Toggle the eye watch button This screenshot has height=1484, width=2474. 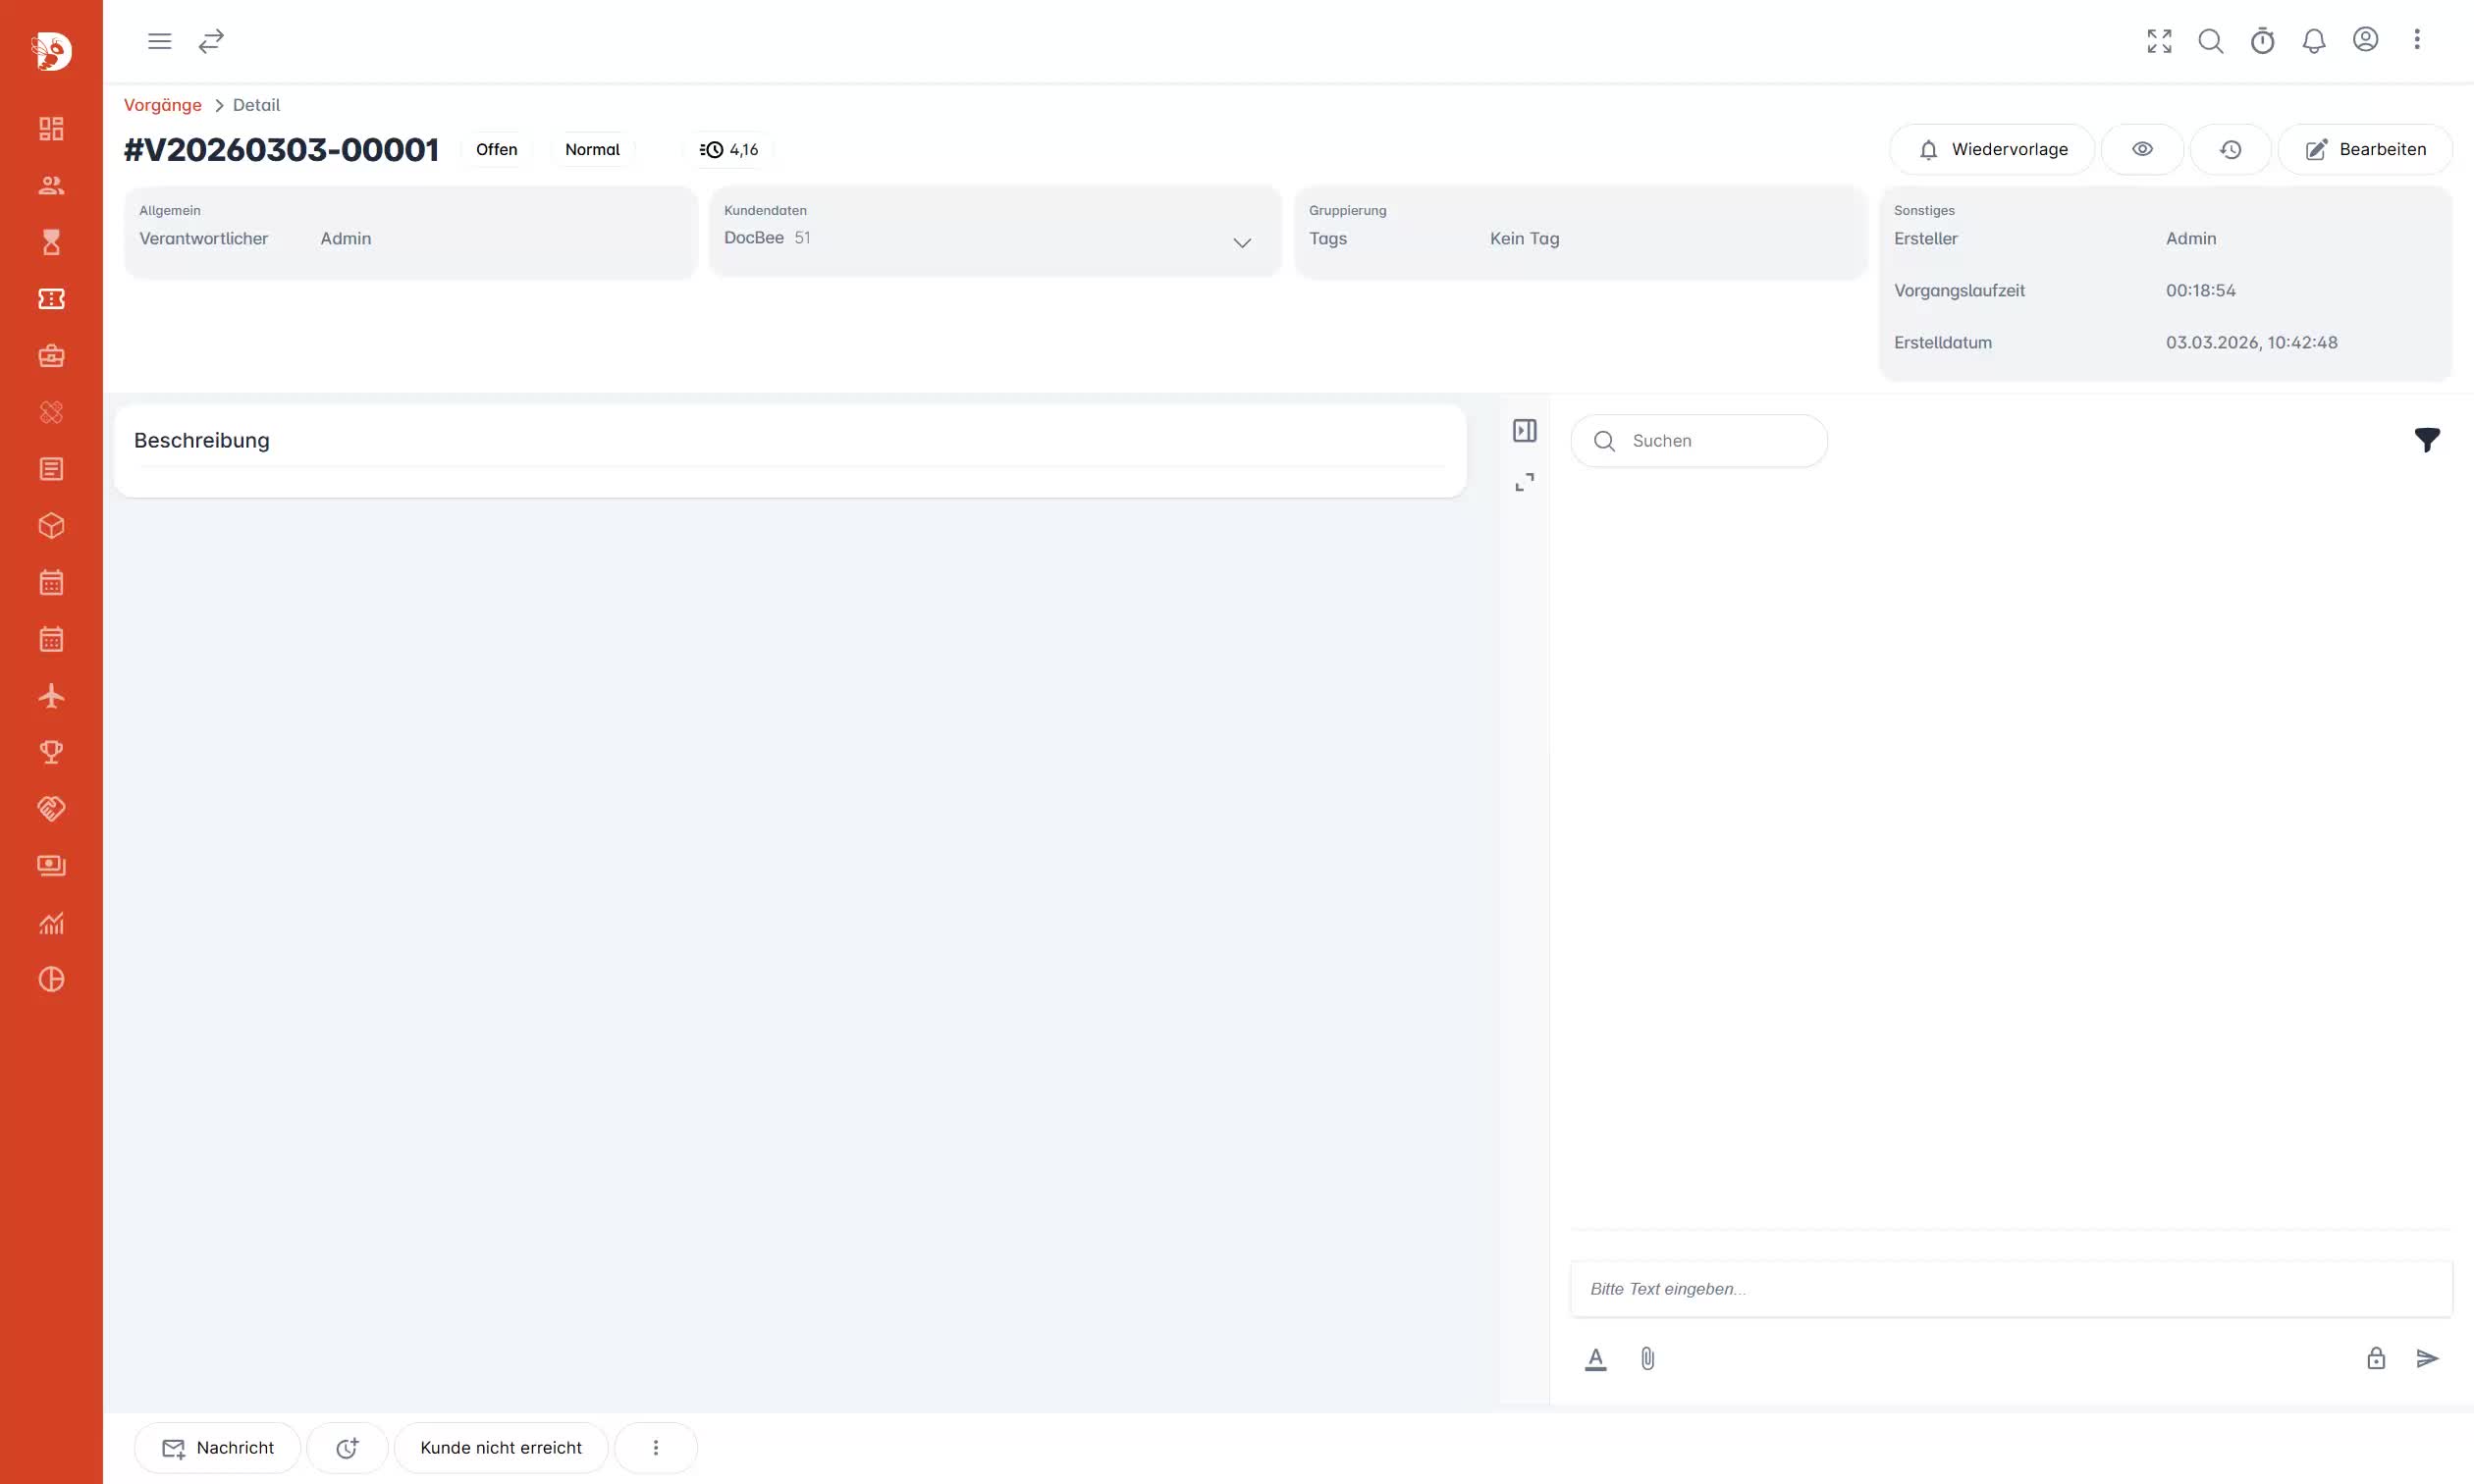click(x=2141, y=149)
